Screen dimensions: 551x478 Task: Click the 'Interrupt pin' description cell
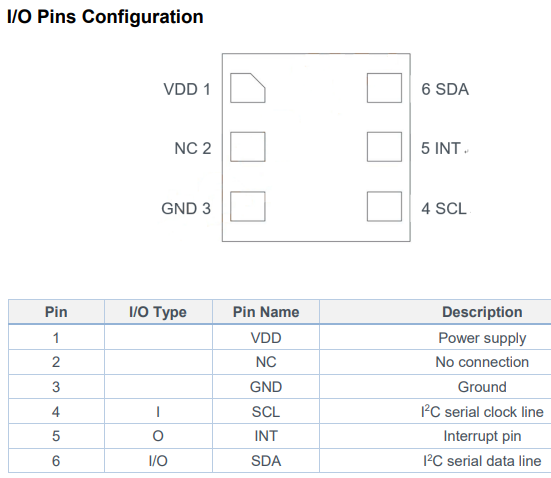point(482,436)
